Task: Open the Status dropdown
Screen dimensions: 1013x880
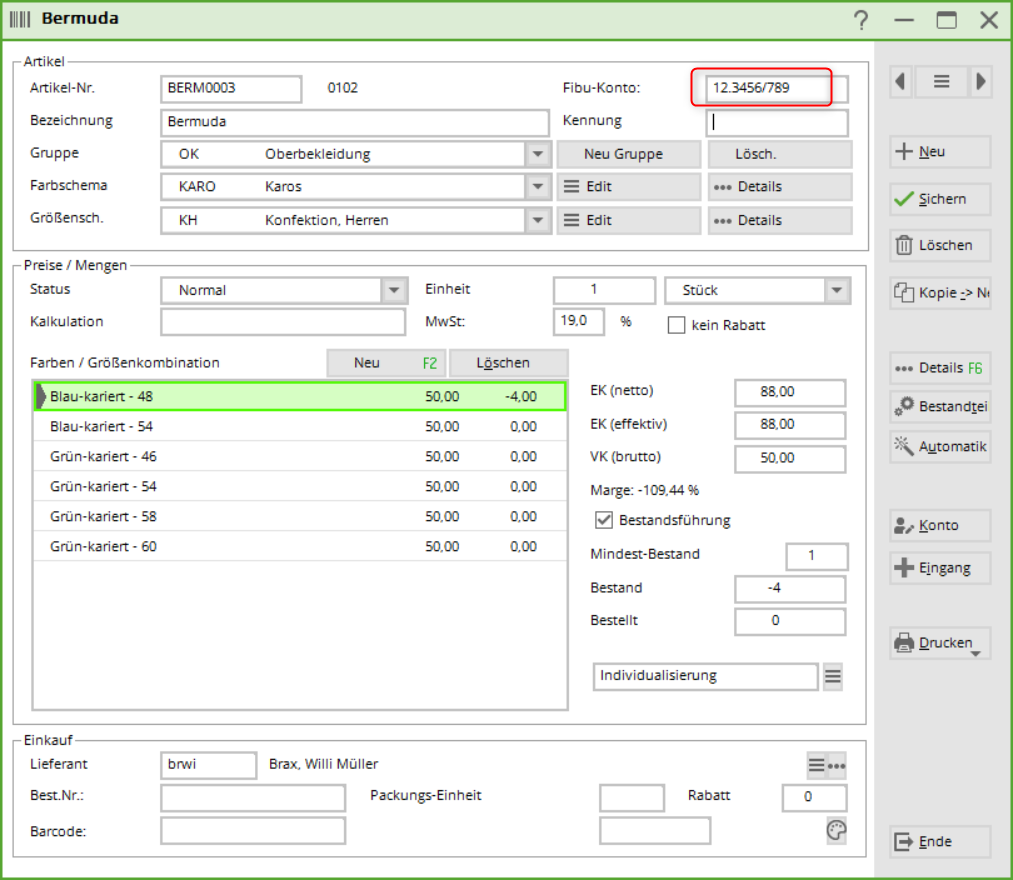Action: coord(394,291)
